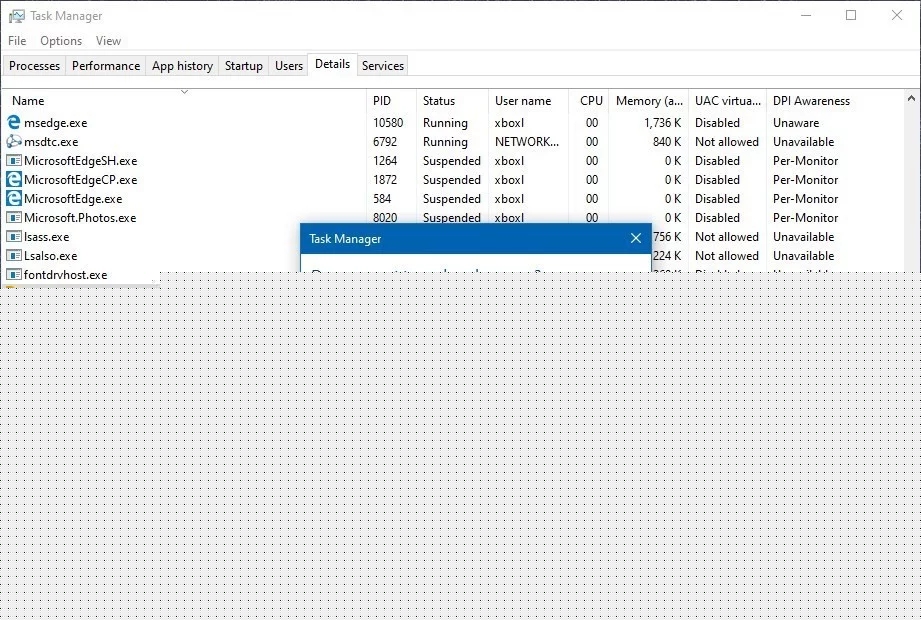Click the NETWORK... user name cell

pyautogui.click(x=527, y=141)
